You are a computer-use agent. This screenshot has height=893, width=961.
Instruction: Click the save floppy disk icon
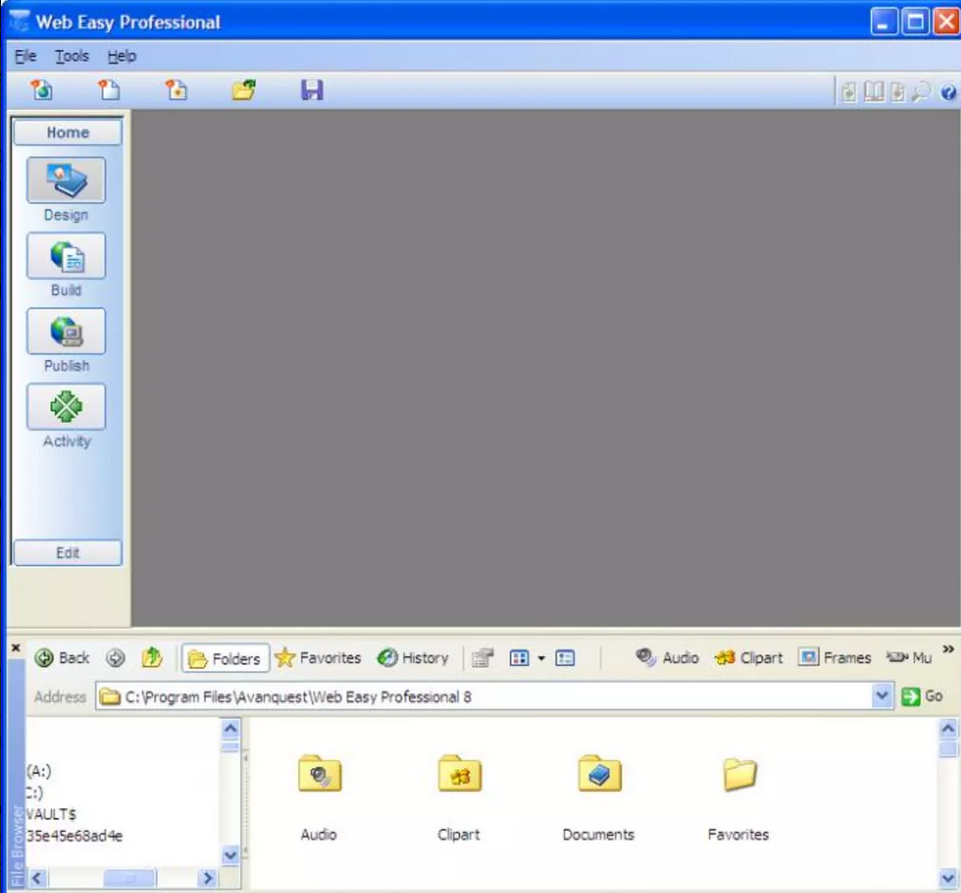coord(312,90)
